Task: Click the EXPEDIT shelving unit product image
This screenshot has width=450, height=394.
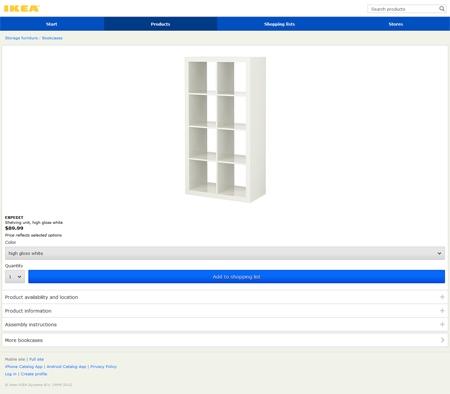Action: point(225,129)
